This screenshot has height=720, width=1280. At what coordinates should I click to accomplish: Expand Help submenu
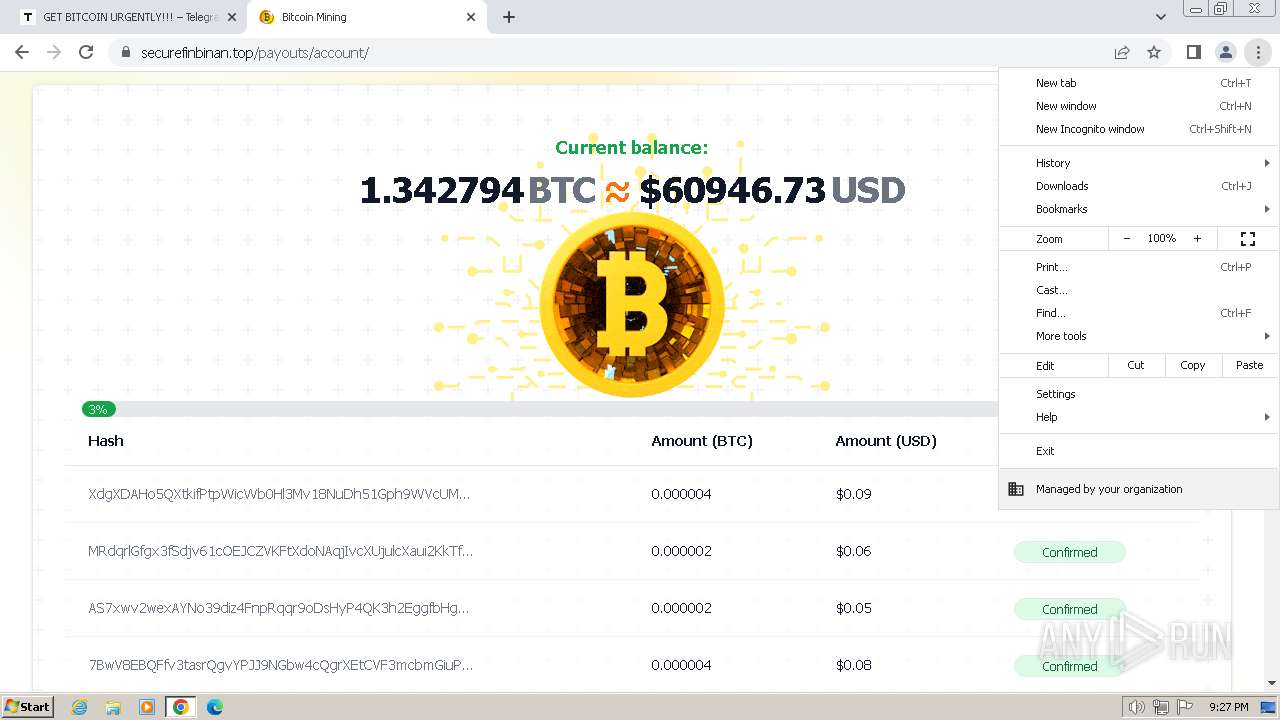coord(1139,417)
